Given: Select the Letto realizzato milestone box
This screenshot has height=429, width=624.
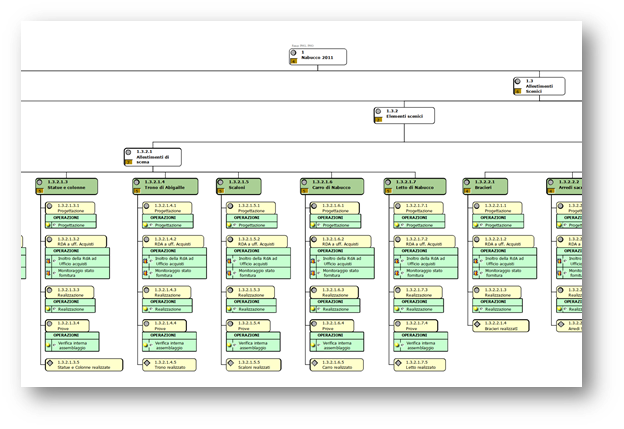Looking at the screenshot, I should (418, 364).
